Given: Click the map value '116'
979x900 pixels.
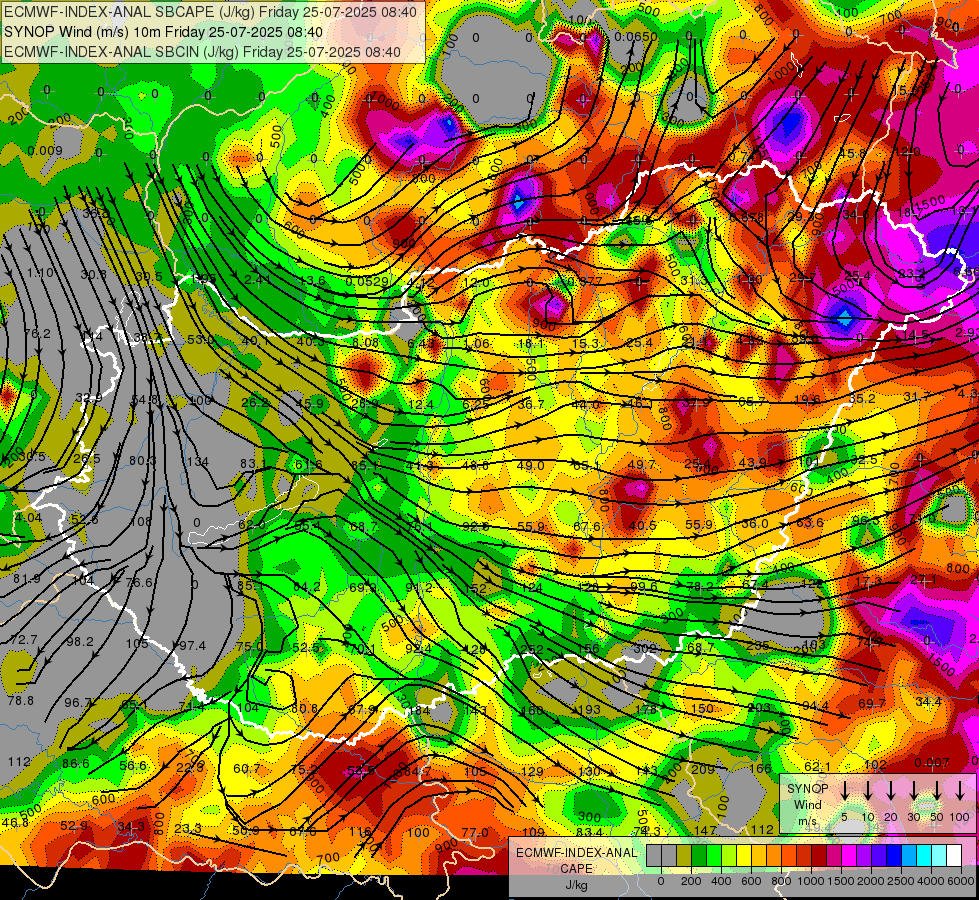Looking at the screenshot, I should coord(360,832).
